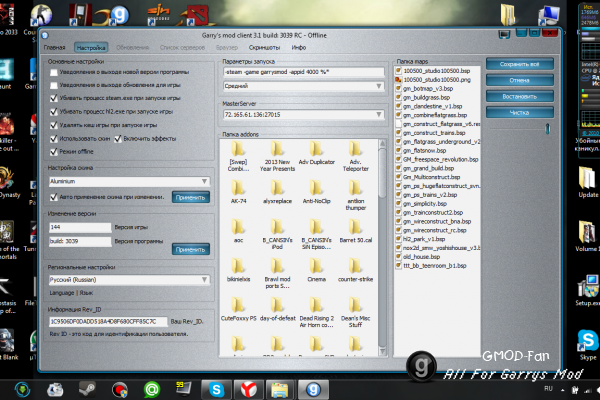Screen dimensions: 600x400
Task: Click the counter-strike addon folder
Action: coord(355,270)
